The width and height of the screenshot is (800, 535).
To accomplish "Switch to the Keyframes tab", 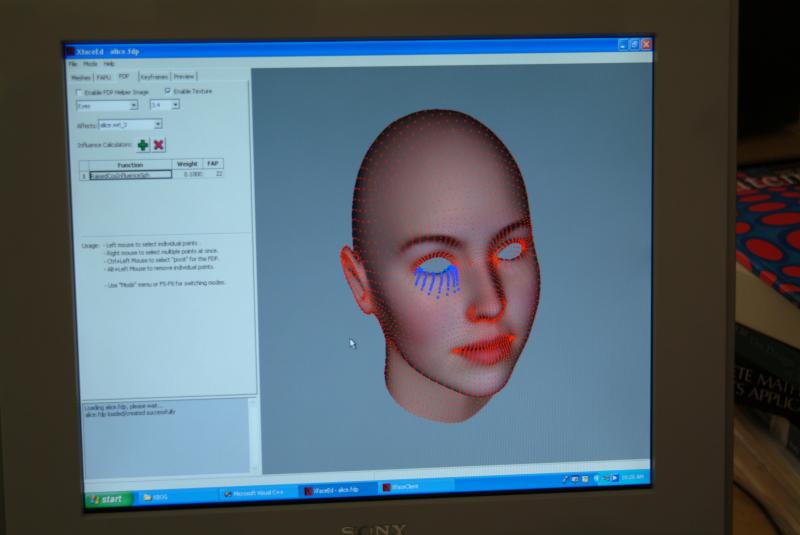I will [x=154, y=76].
